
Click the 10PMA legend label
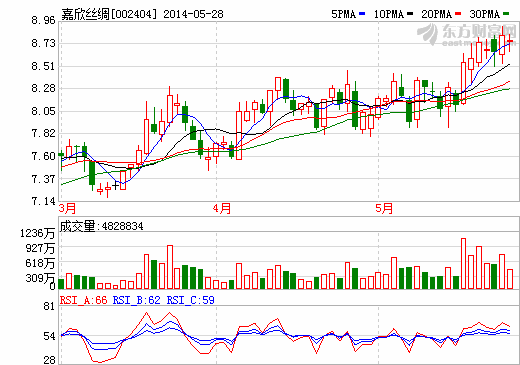[x=389, y=14]
